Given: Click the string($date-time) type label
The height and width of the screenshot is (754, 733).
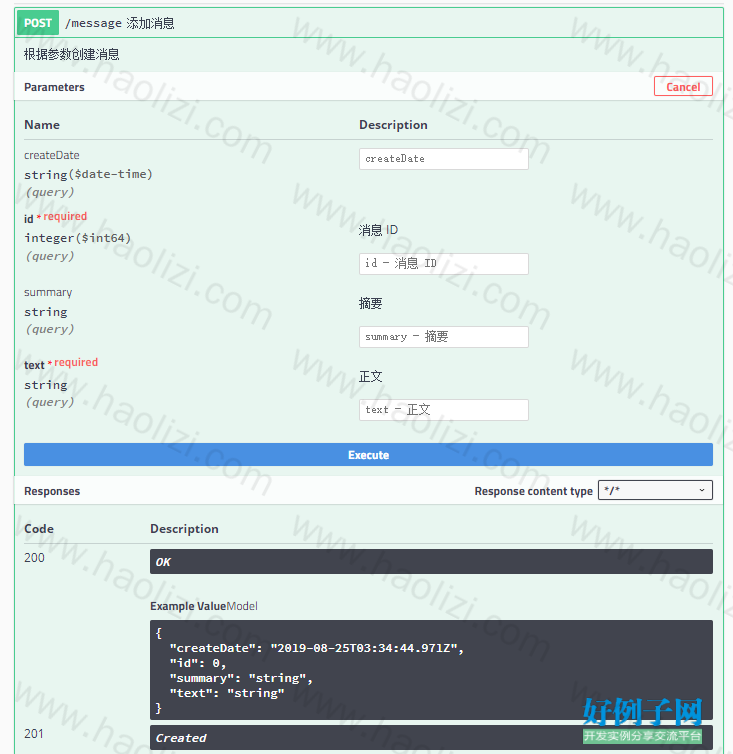Looking at the screenshot, I should tap(88, 174).
